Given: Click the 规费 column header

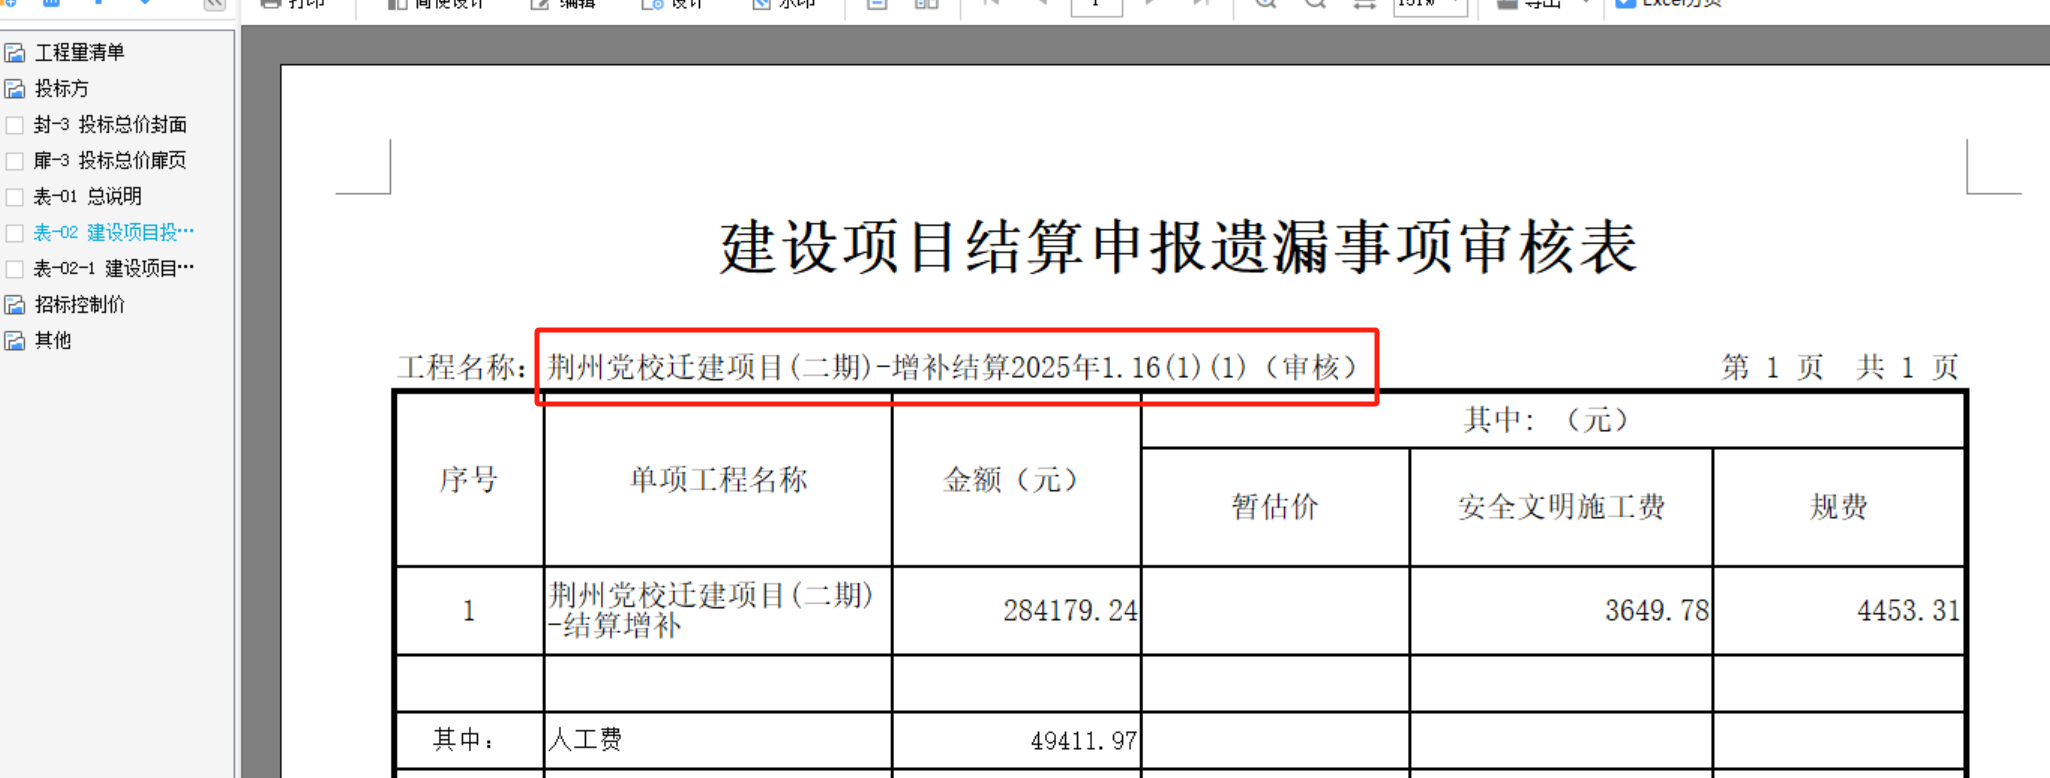Looking at the screenshot, I should (x=1839, y=507).
